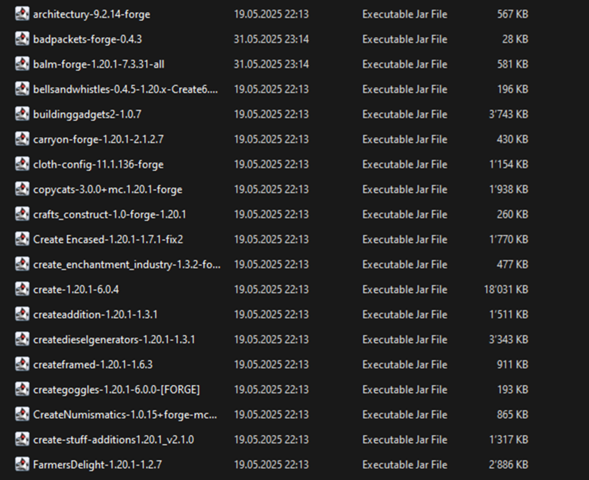The width and height of the screenshot is (589, 480).
Task: Click the bellsandwhistles-0.4.5 file name
Action: (x=125, y=89)
